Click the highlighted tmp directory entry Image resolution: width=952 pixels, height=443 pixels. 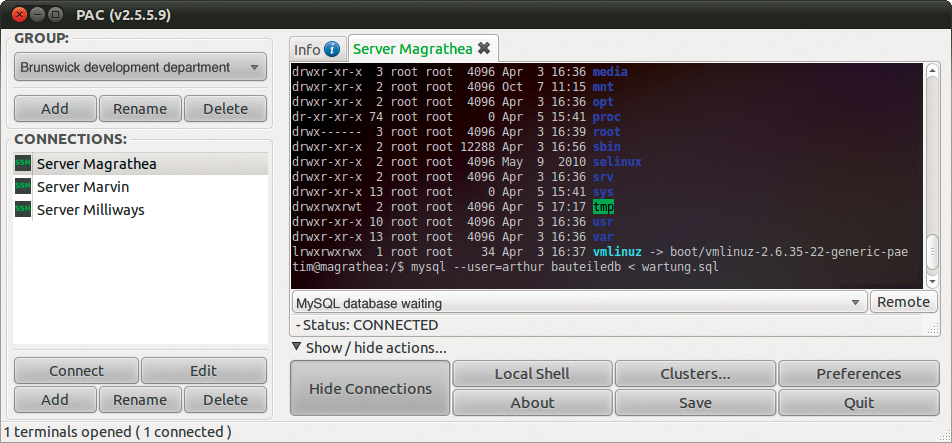604,207
